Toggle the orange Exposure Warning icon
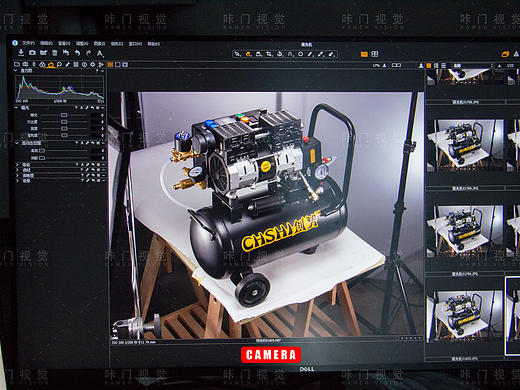The width and height of the screenshot is (520, 390). [x=506, y=54]
